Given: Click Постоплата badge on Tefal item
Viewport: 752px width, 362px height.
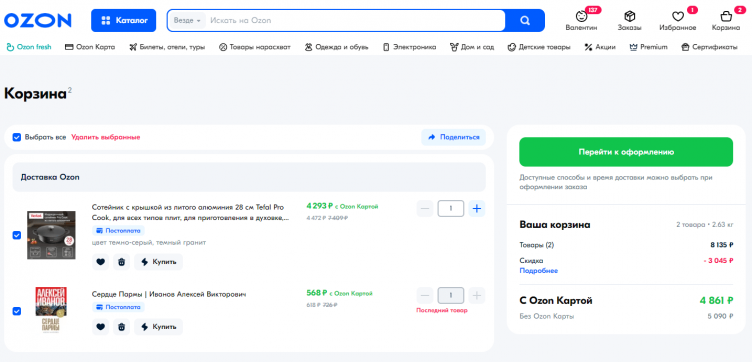Looking at the screenshot, I should 118,231.
